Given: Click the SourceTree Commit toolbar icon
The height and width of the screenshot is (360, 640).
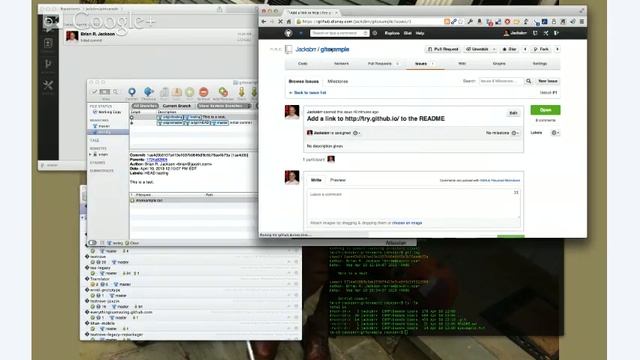Looking at the screenshot, I should click(132, 92).
